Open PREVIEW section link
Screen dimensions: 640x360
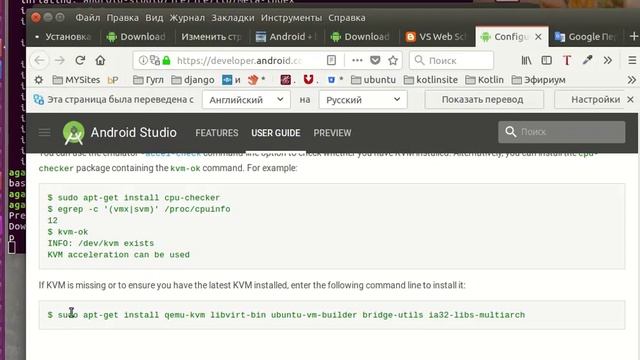pyautogui.click(x=332, y=133)
